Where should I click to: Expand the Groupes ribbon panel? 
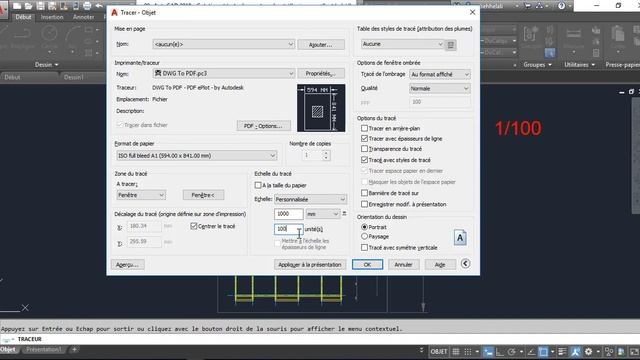[537, 65]
